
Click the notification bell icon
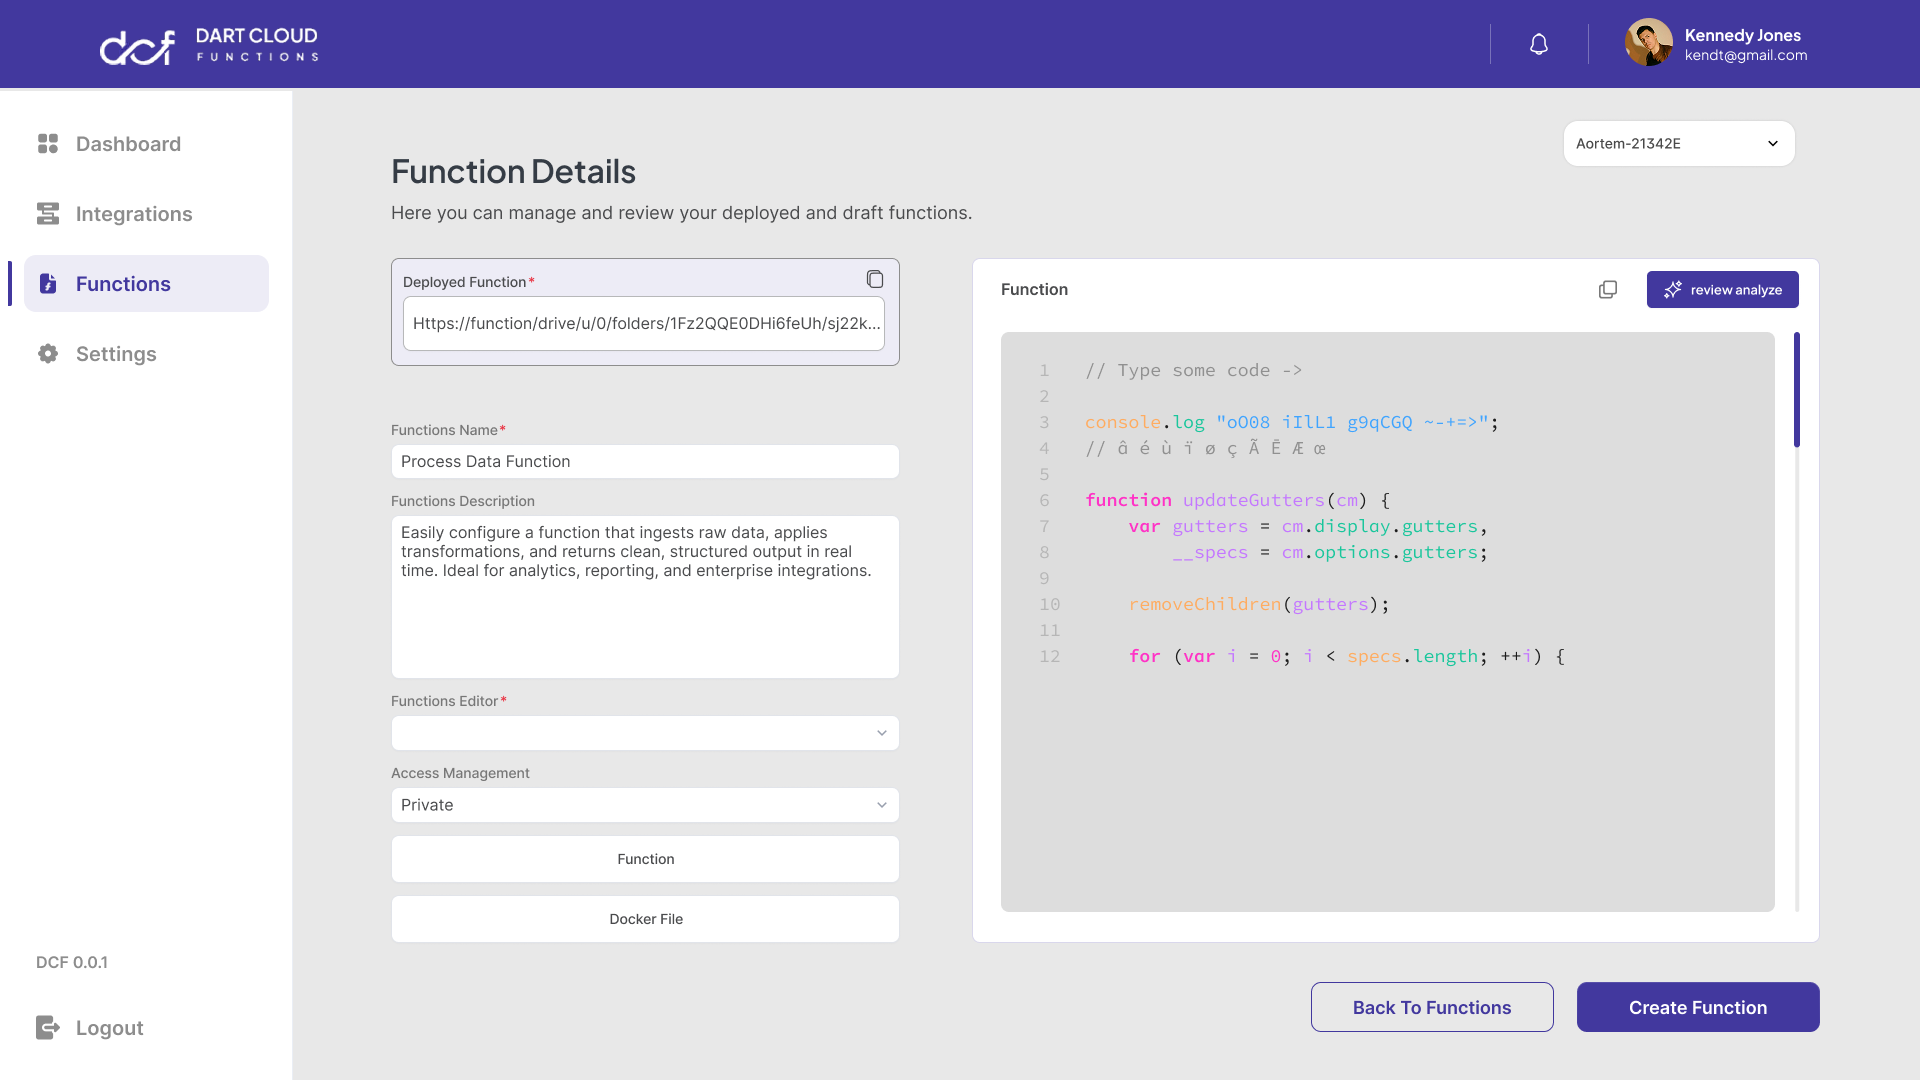(x=1539, y=44)
